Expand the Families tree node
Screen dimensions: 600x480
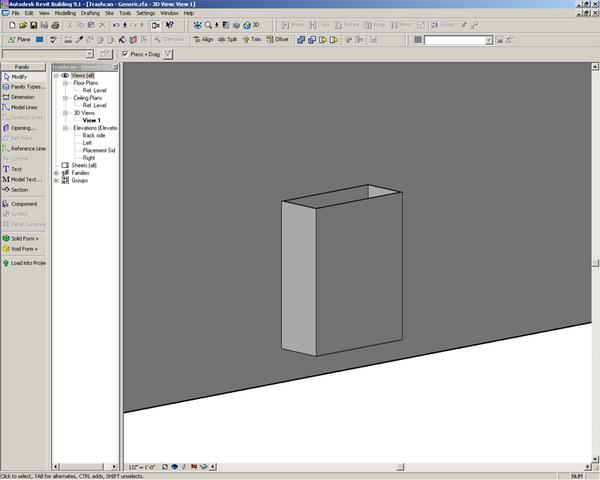point(57,172)
